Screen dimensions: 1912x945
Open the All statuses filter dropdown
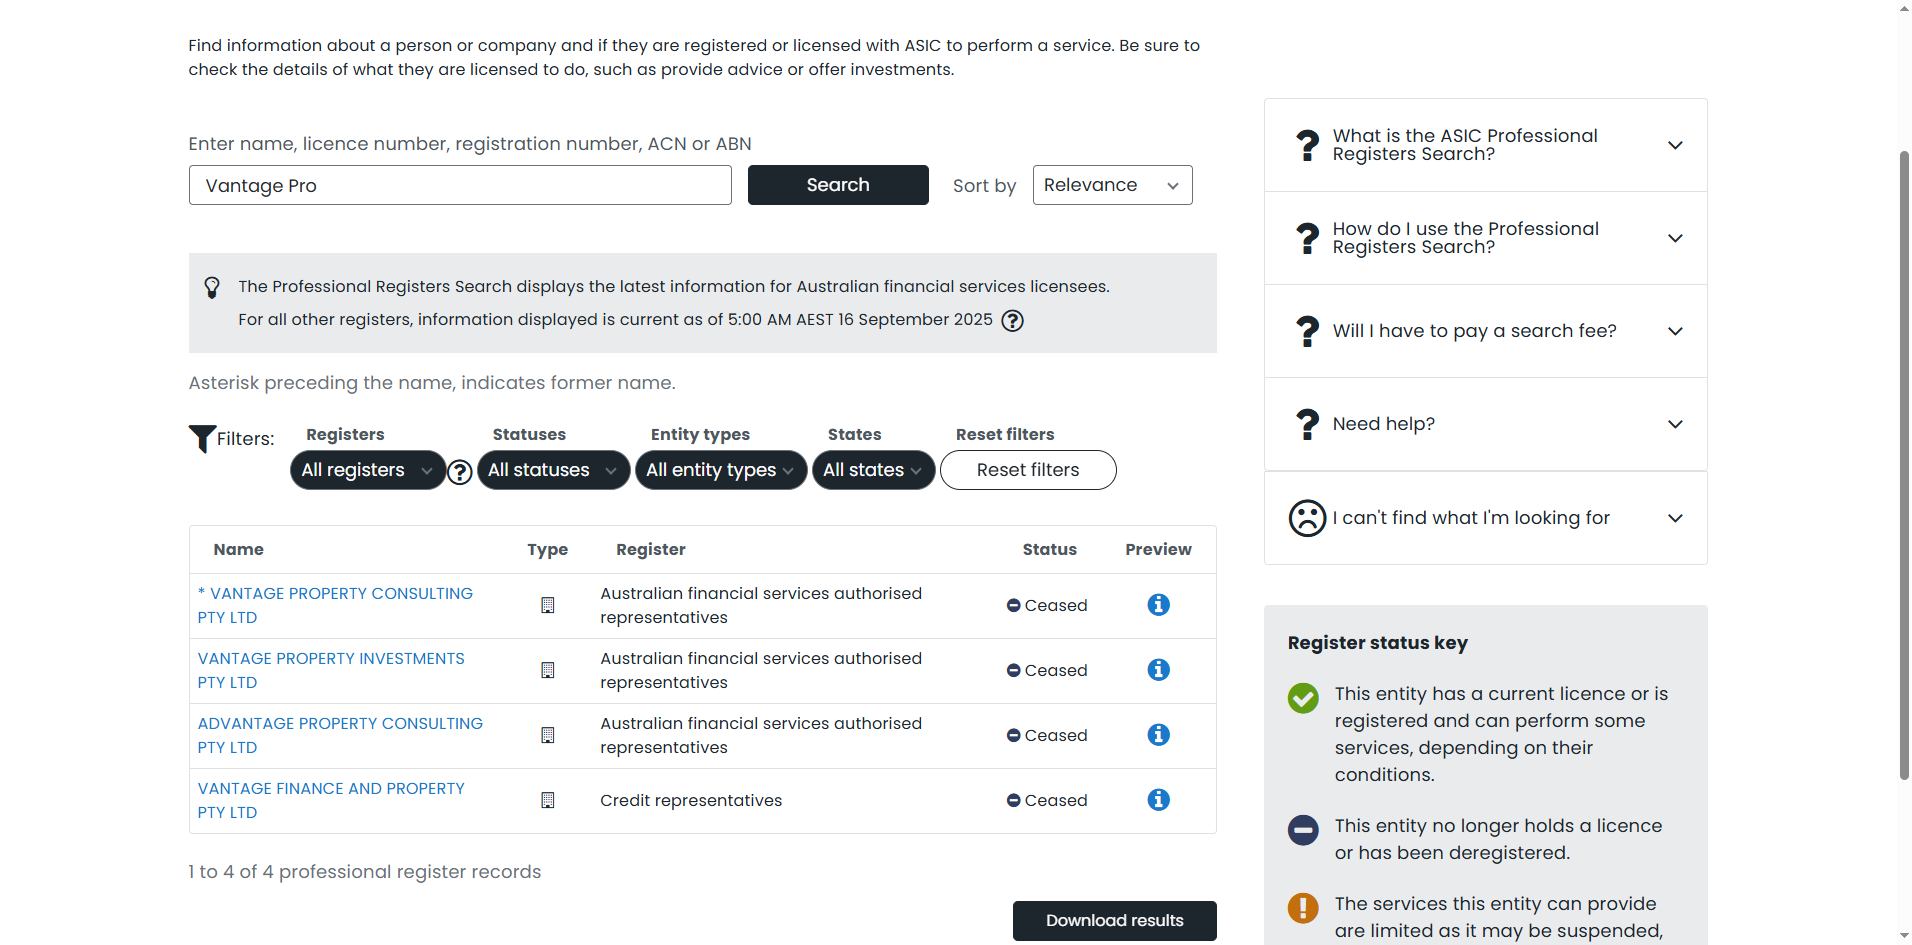tap(553, 470)
